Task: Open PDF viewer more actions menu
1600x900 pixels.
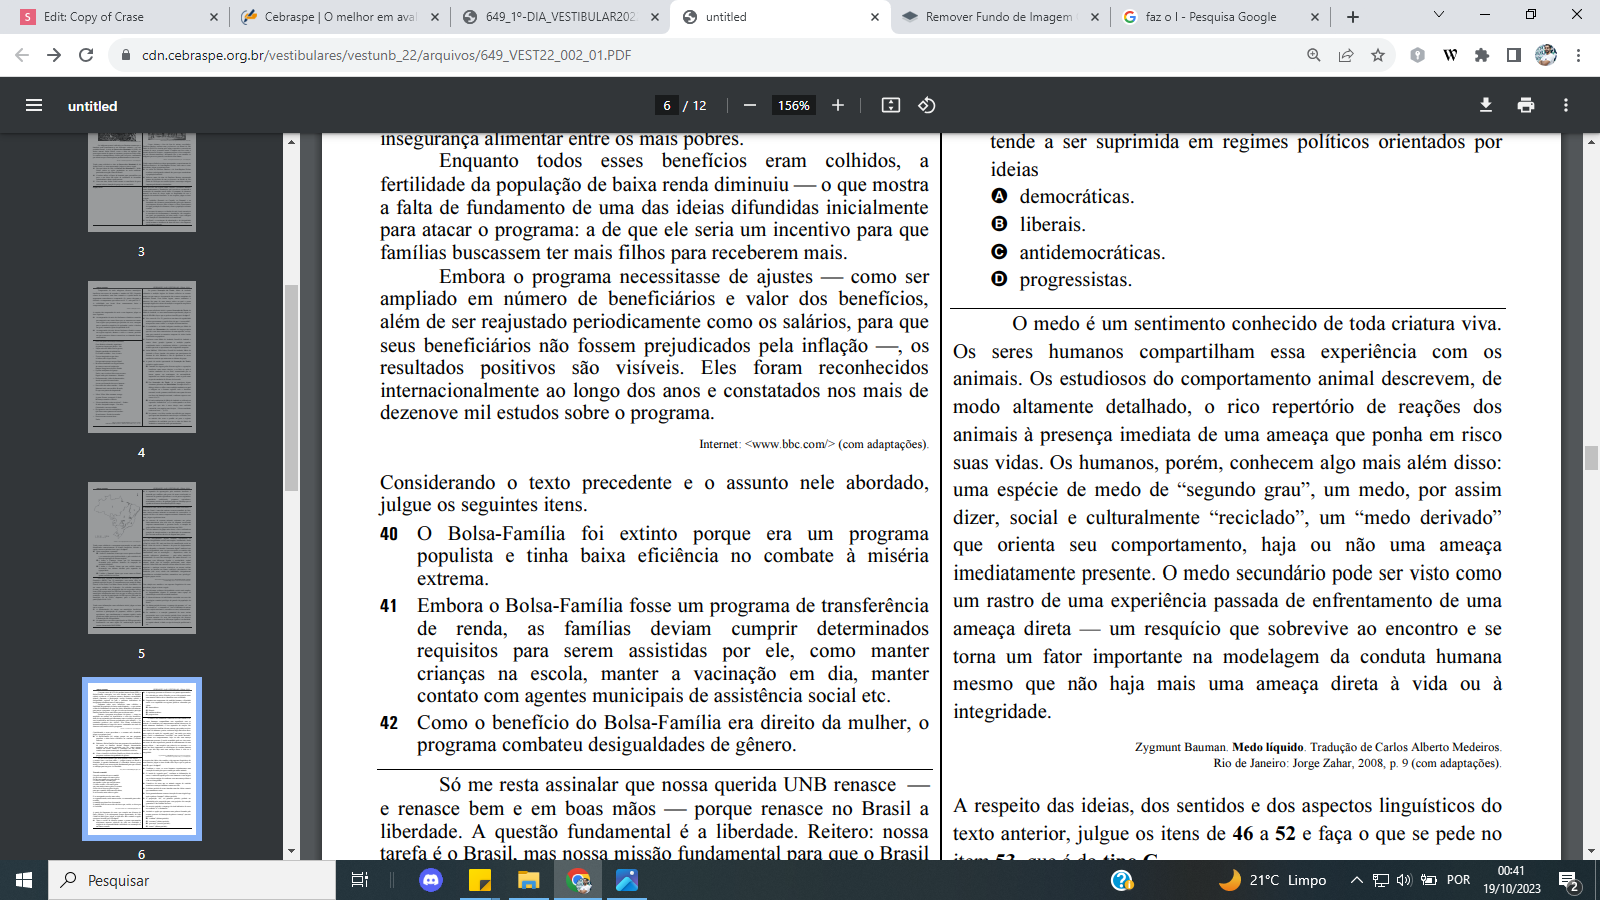Action: [x=1566, y=105]
